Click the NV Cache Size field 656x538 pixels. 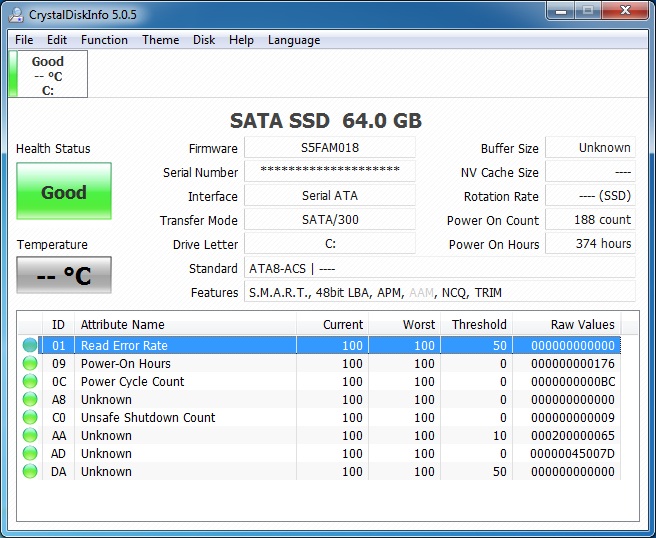point(590,172)
